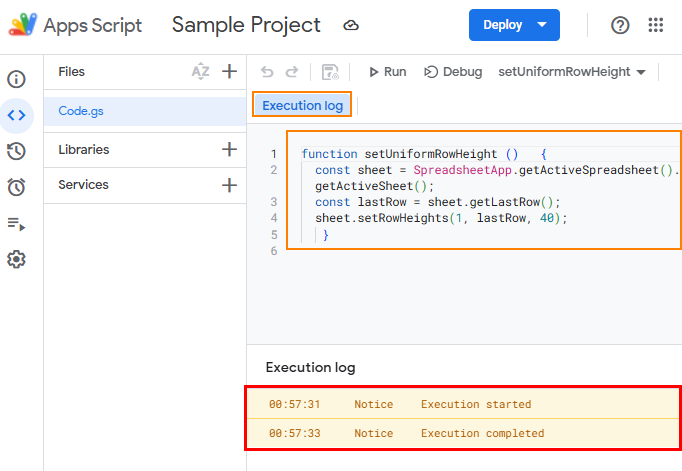The width and height of the screenshot is (682, 471).
Task: Click the Execution log toolbar button
Action: point(302,105)
